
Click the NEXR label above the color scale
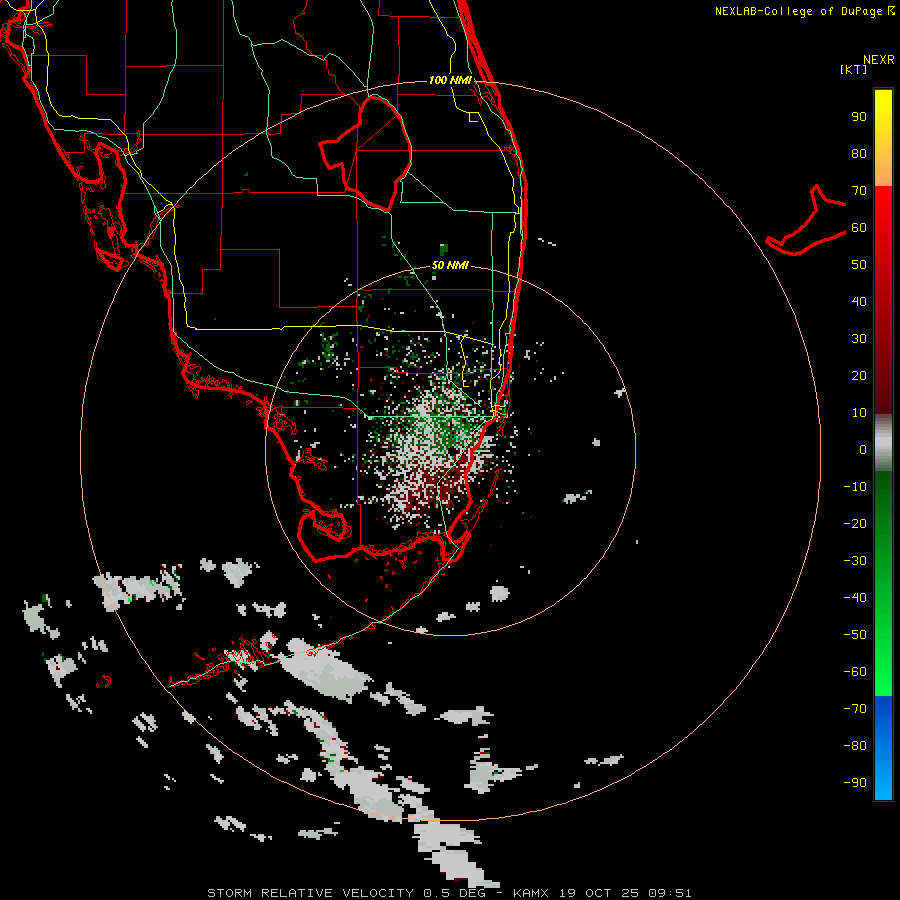(x=878, y=60)
